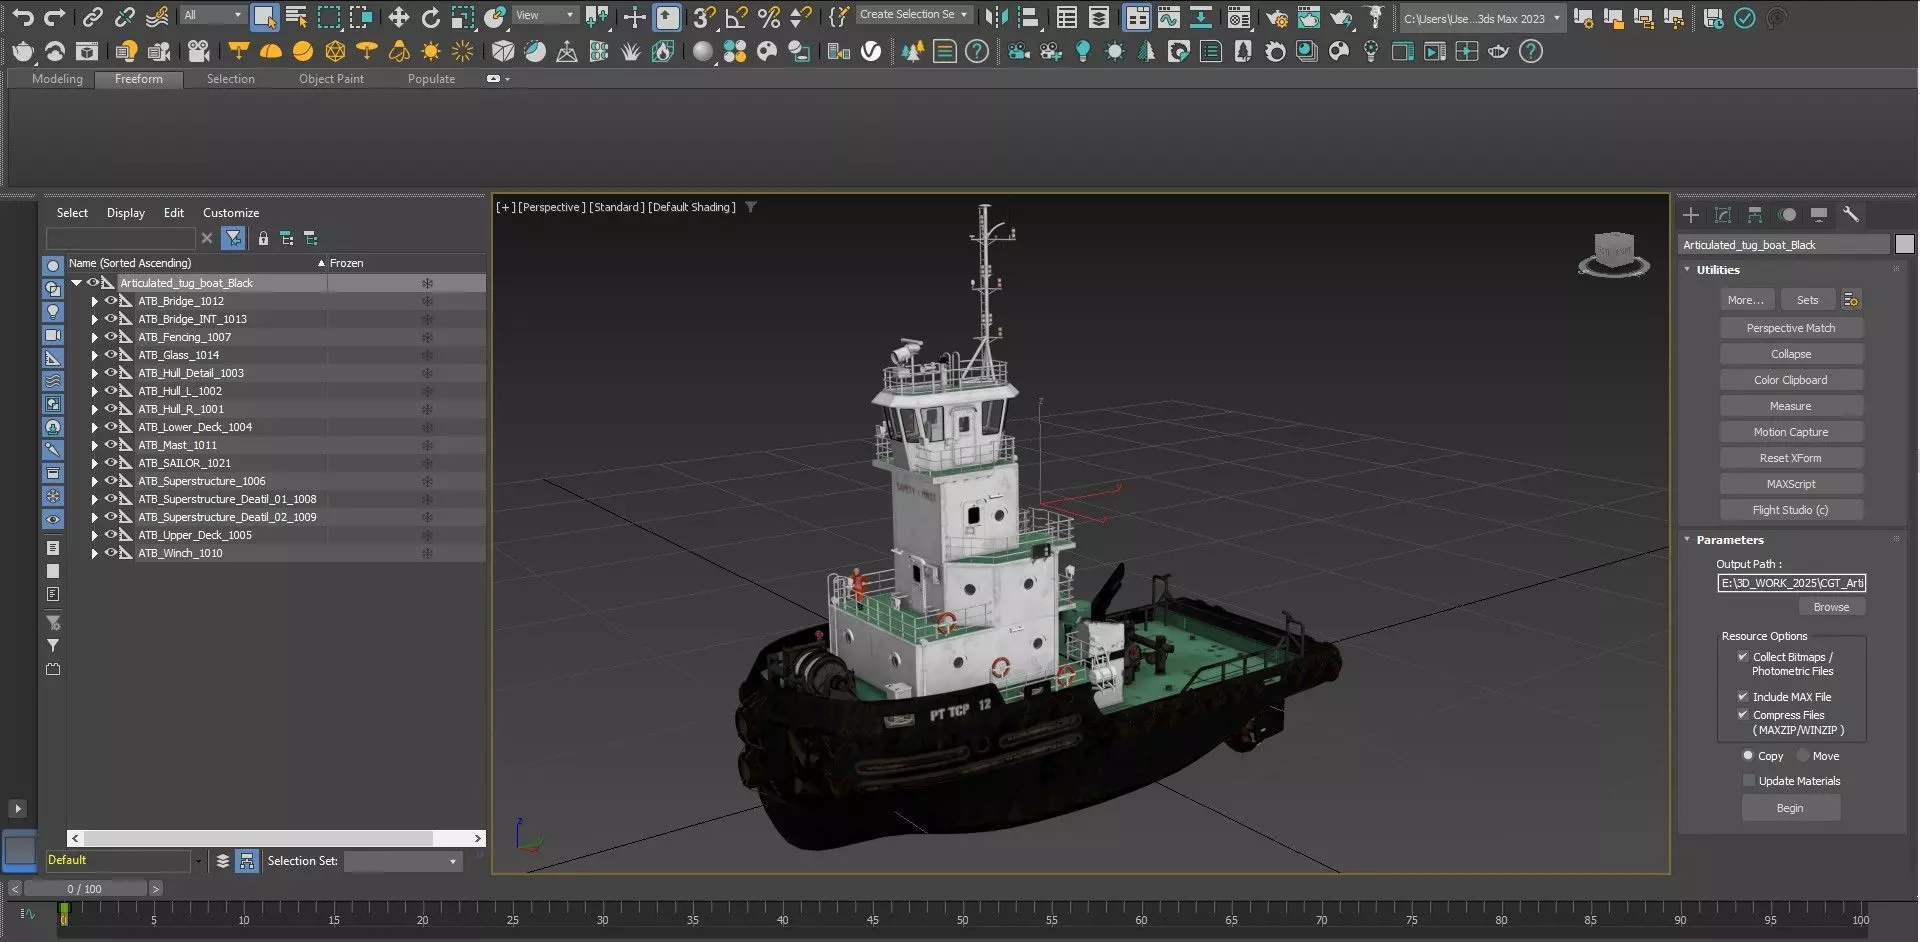Click the viewport filter funnel icon

click(x=751, y=207)
